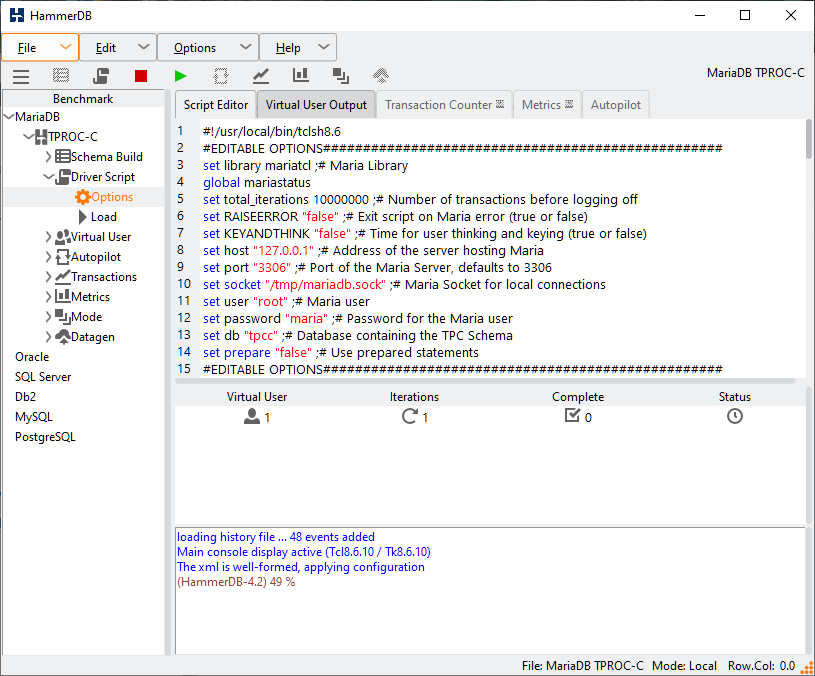
Task: Open the Options menu
Action: [208, 48]
